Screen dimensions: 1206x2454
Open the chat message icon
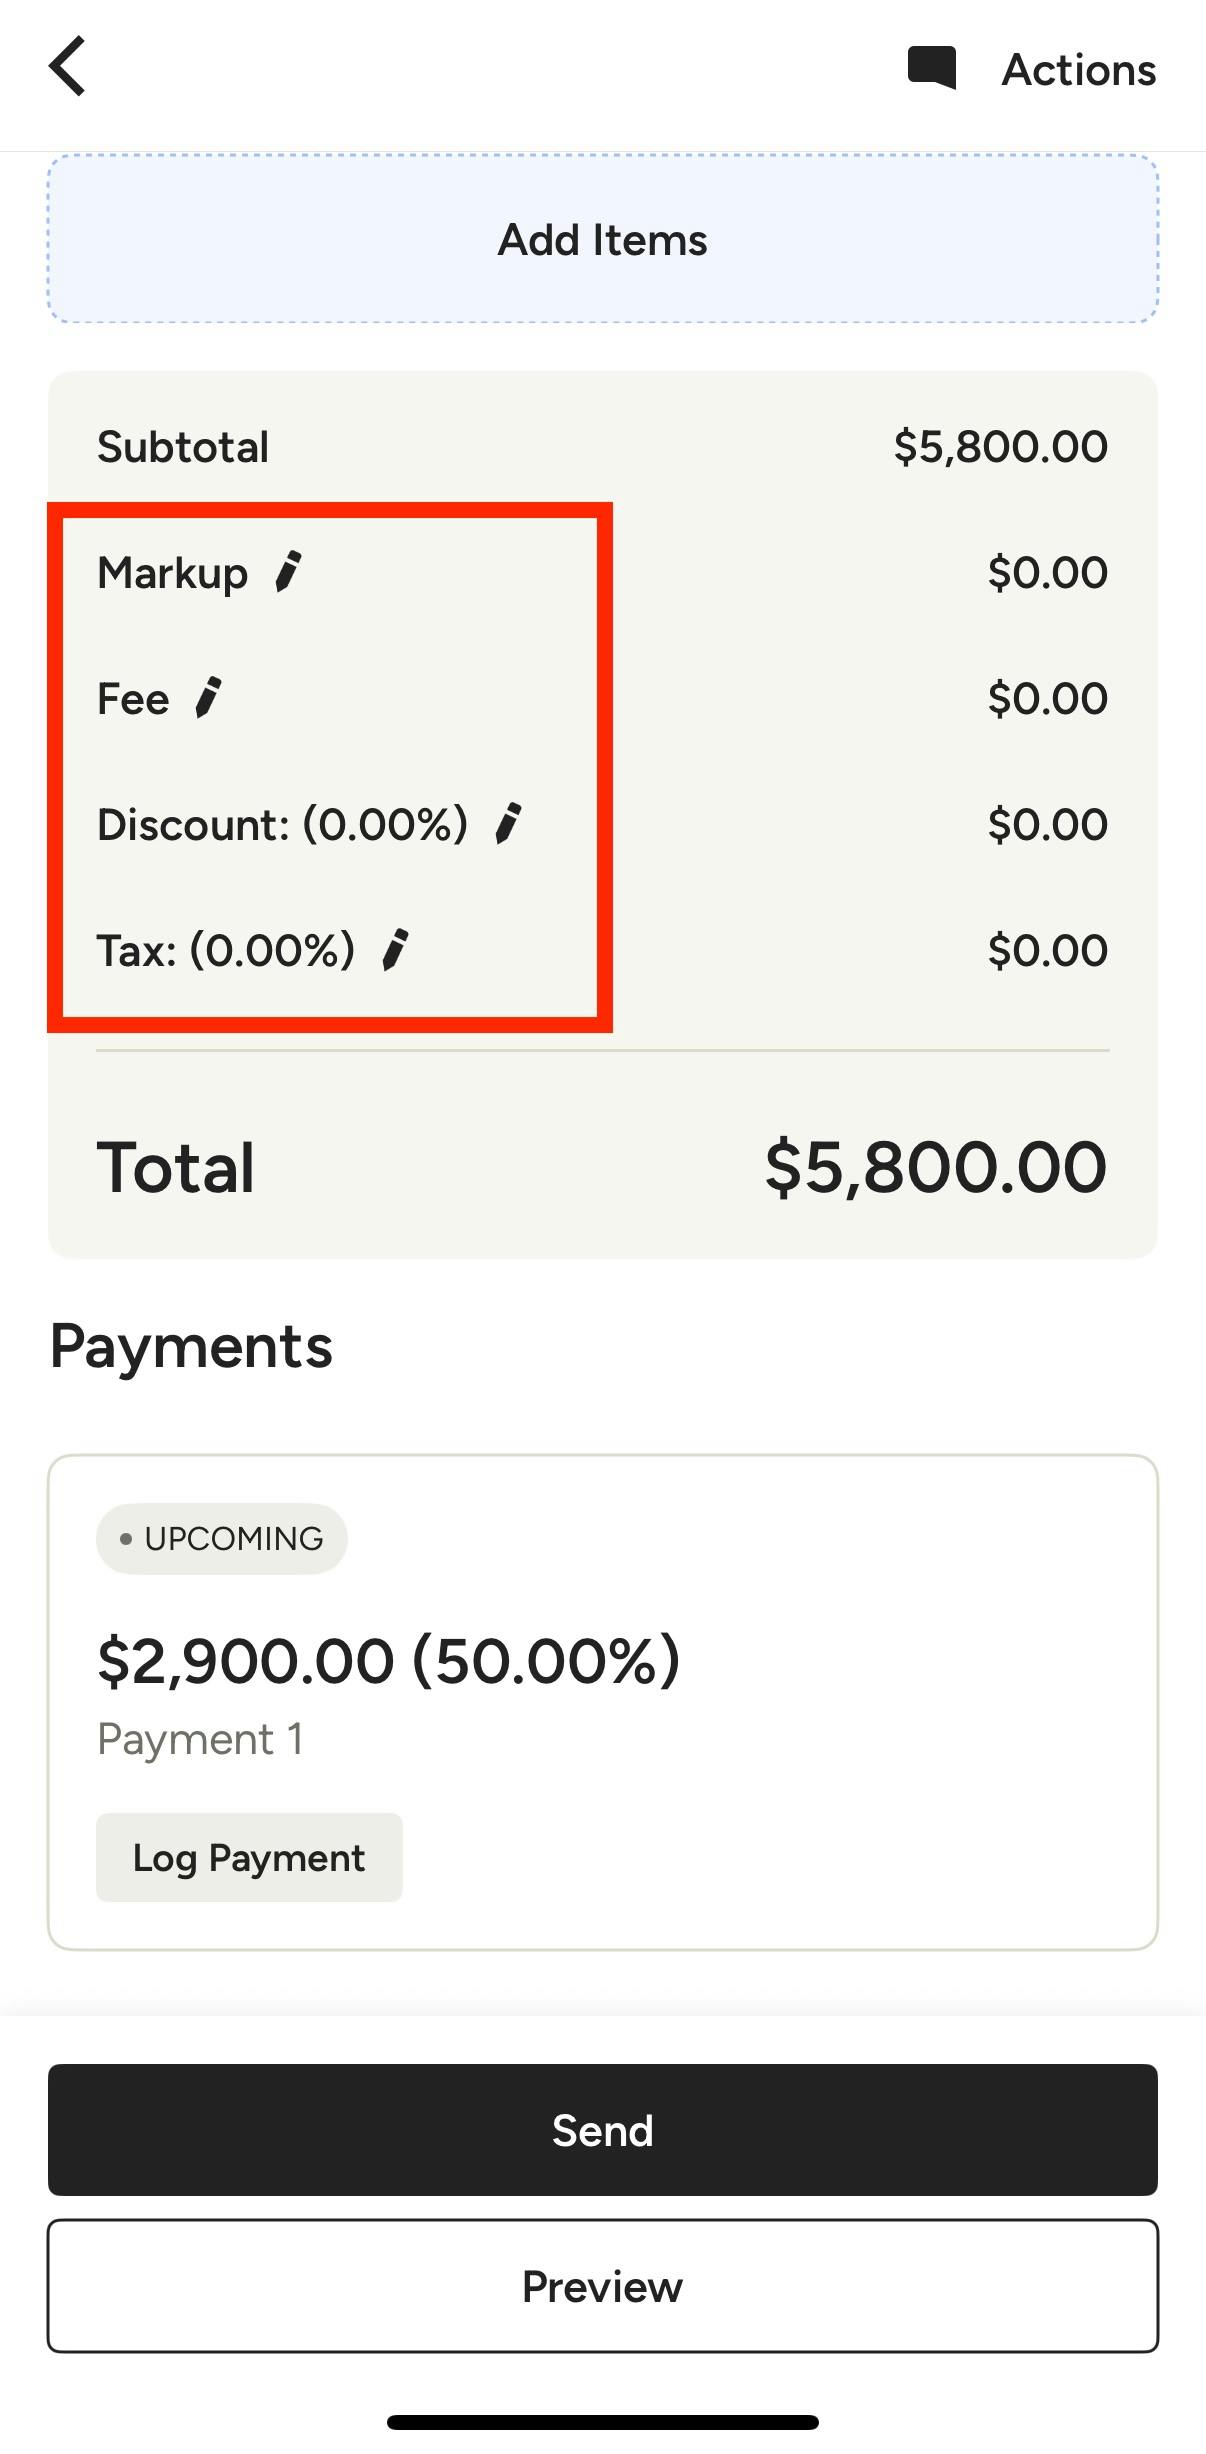tap(931, 68)
